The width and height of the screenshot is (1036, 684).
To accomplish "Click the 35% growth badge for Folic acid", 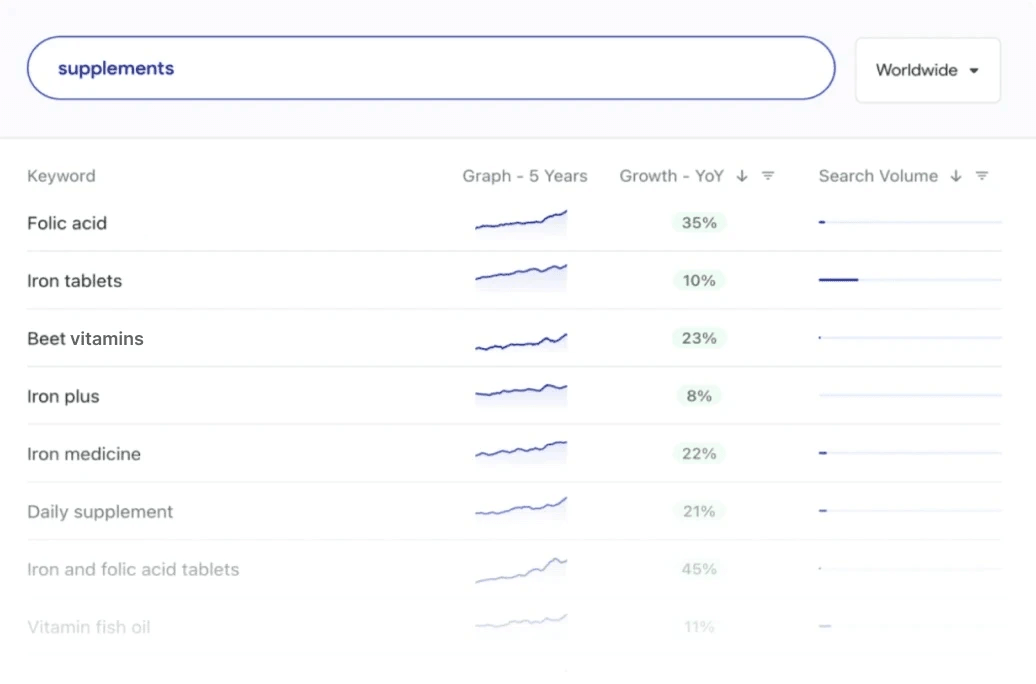I will (x=698, y=223).
